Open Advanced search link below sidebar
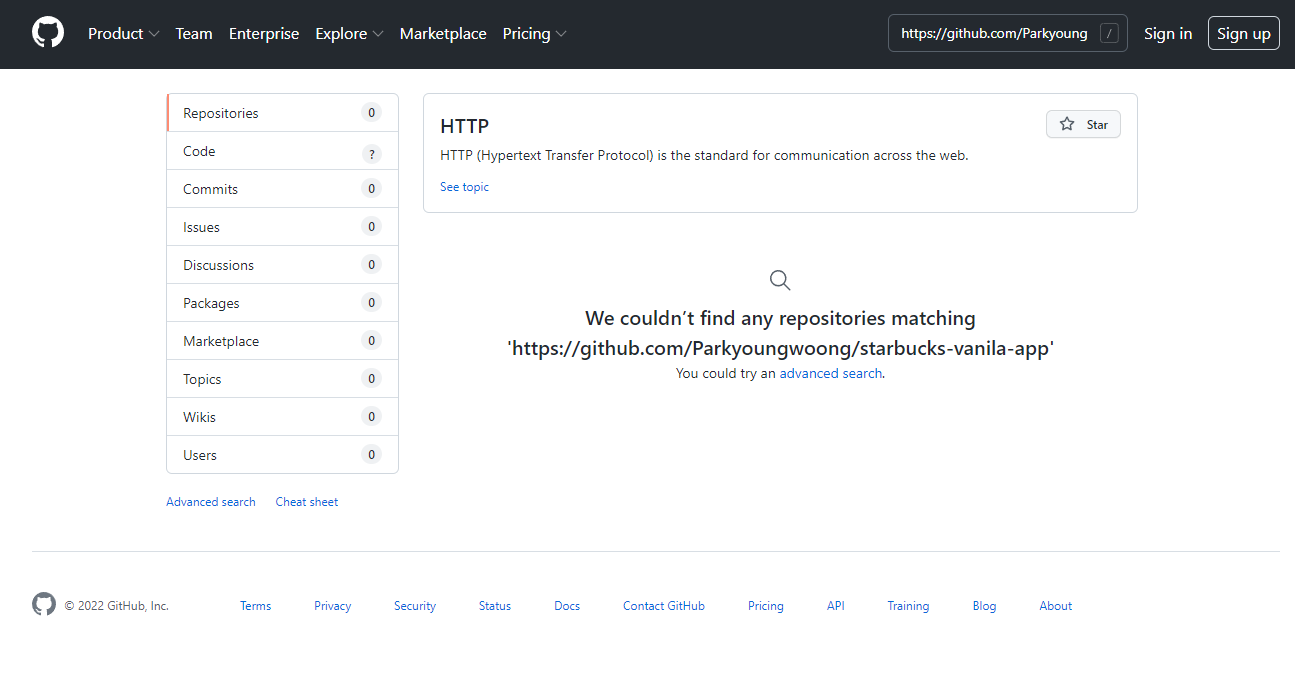Viewport: 1295px width, 697px height. [x=211, y=502]
